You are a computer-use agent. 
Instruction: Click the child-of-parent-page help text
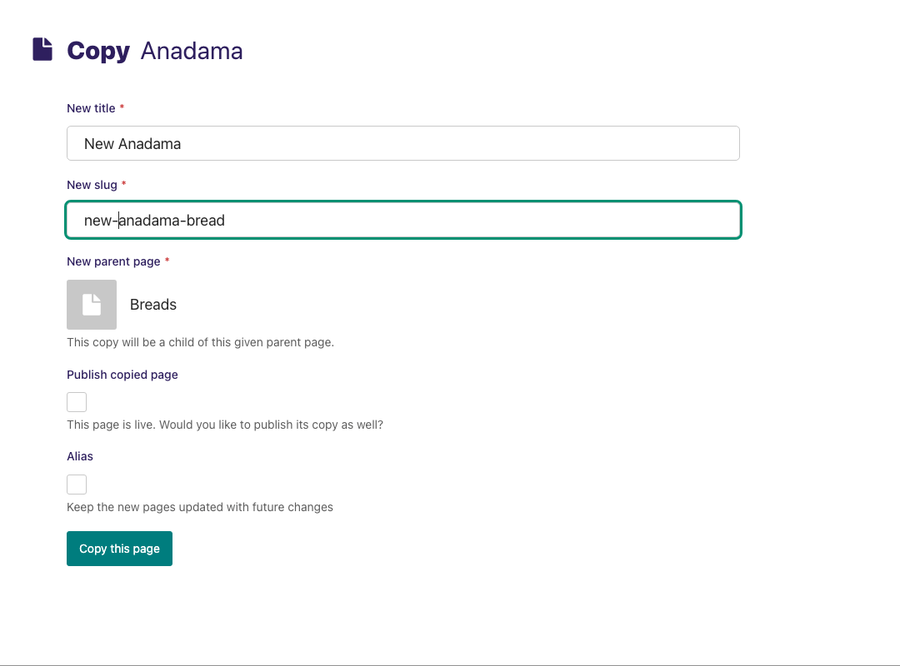click(200, 342)
